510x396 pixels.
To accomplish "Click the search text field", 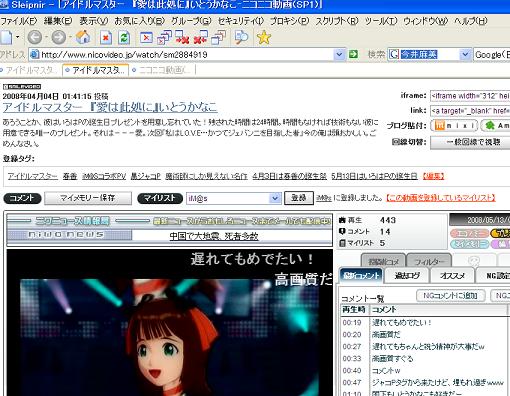I will [429, 54].
